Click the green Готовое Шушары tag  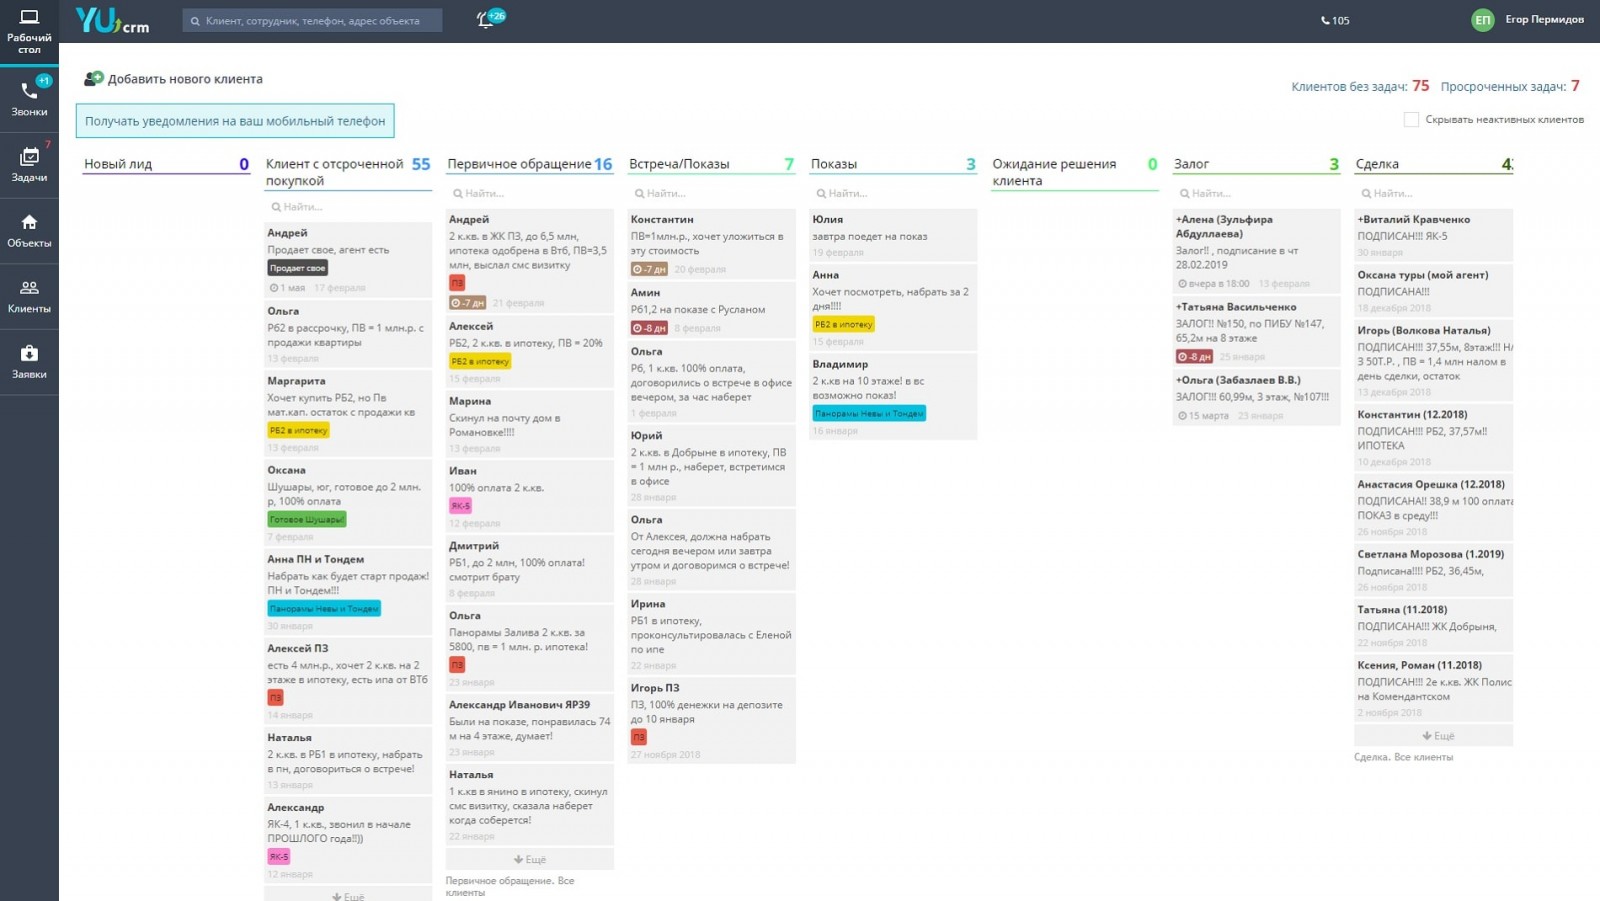tap(306, 520)
